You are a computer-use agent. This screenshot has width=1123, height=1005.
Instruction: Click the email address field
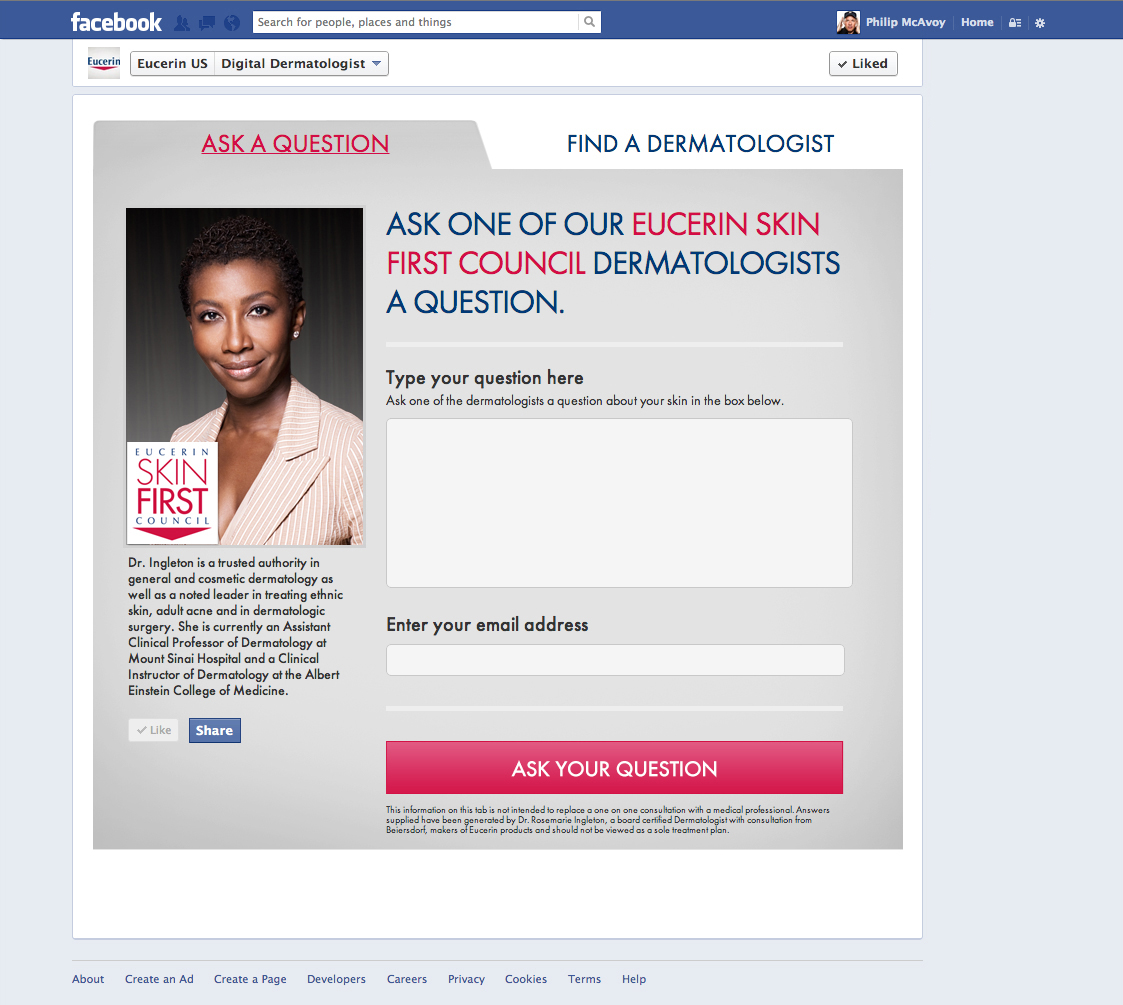point(615,660)
